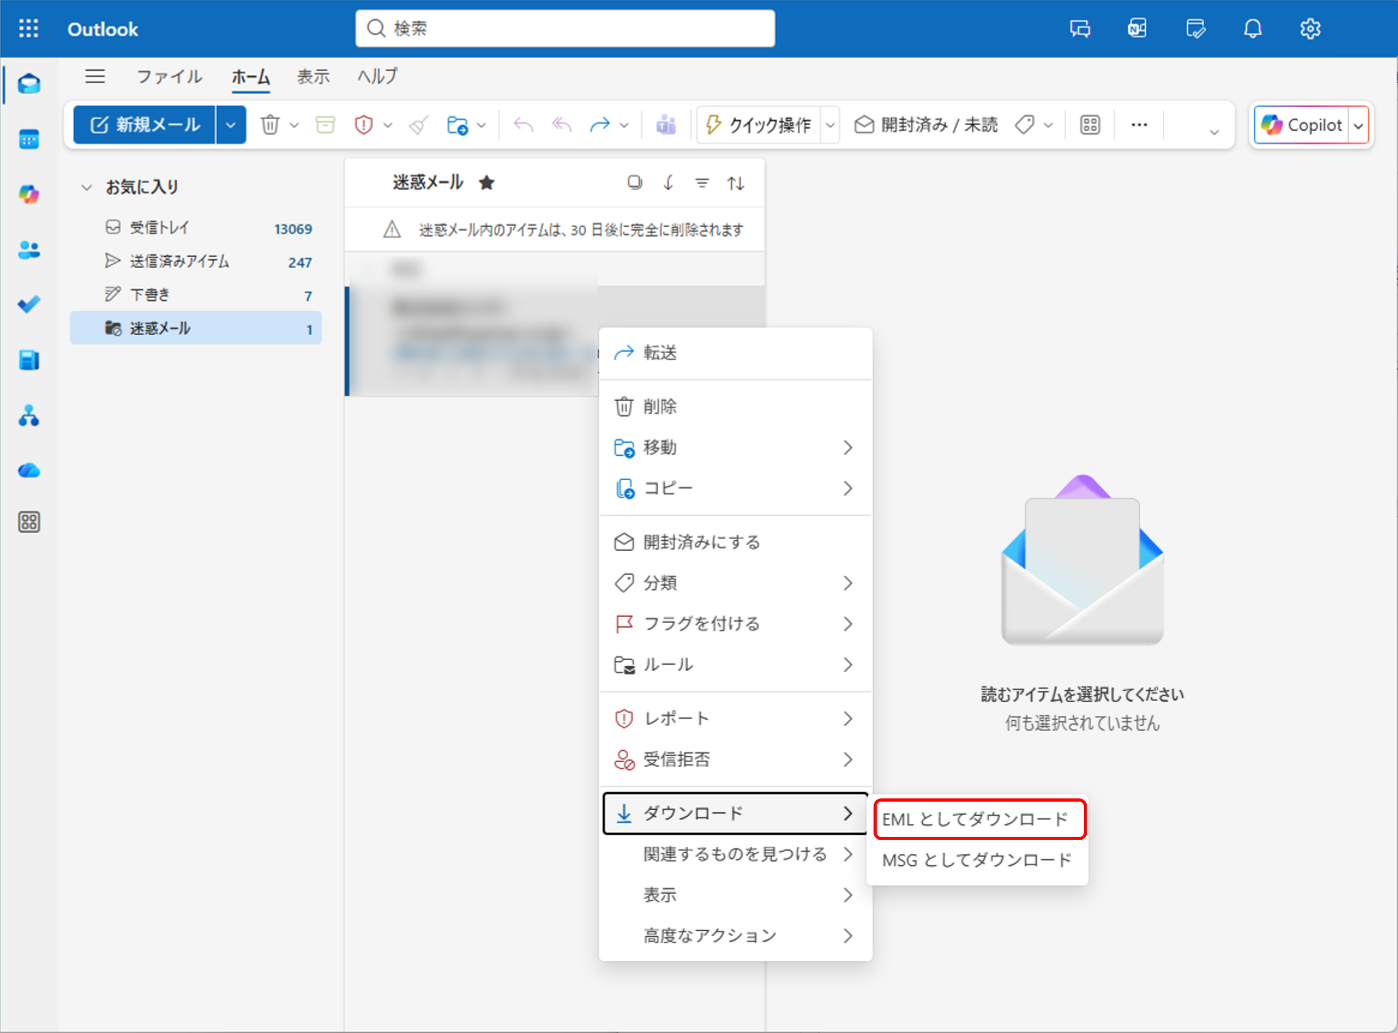1398x1033 pixels.
Task: Click the sweep broom icon in toolbar
Action: point(419,125)
